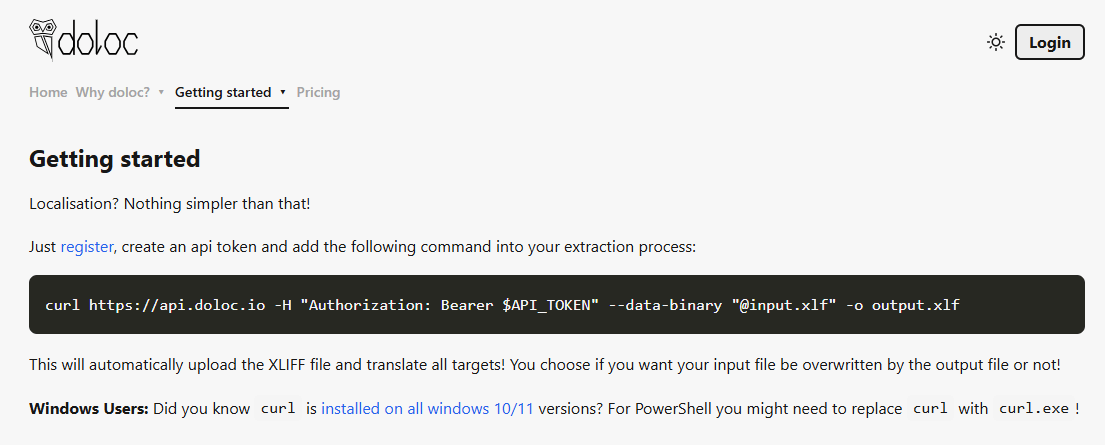Follow the register link

tap(87, 246)
